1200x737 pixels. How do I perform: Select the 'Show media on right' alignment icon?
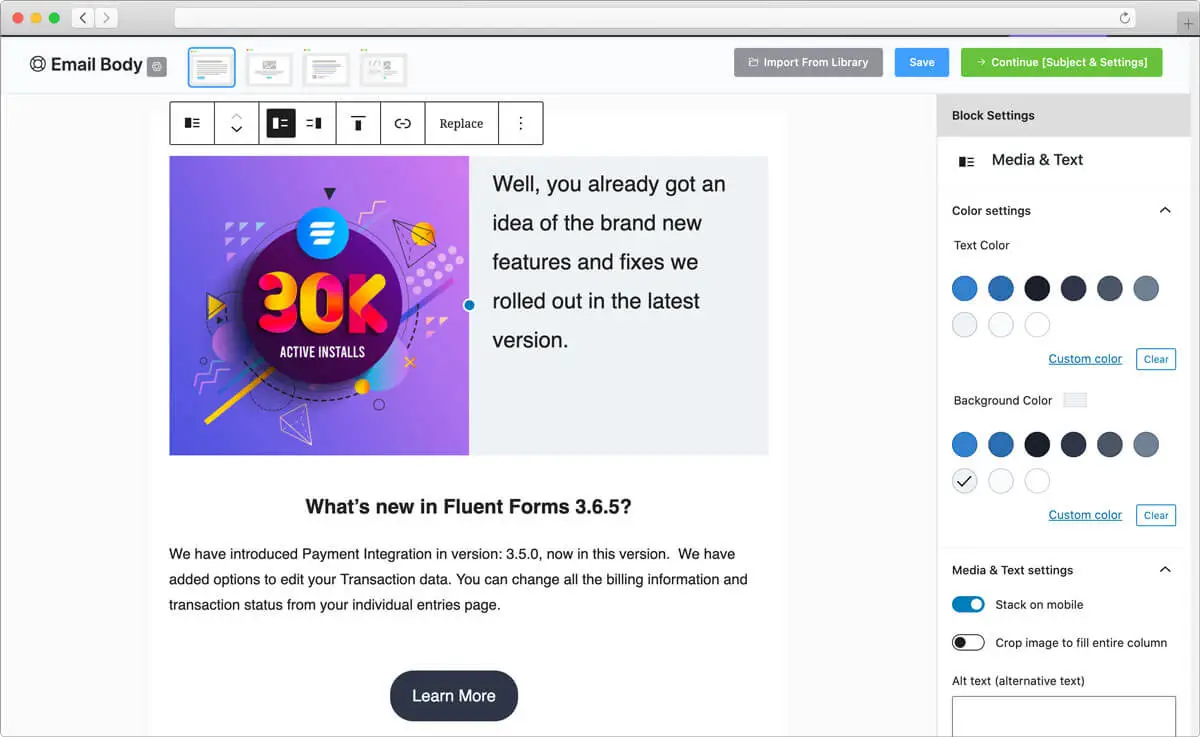[x=312, y=123]
